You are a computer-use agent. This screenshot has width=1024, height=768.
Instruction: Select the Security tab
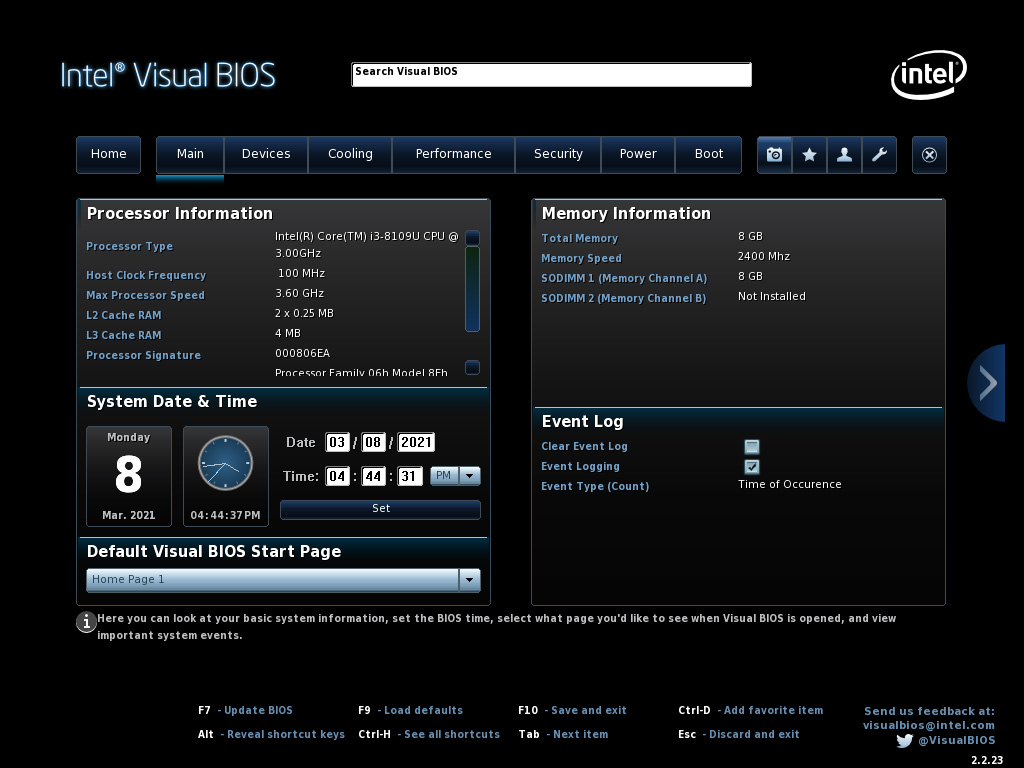558,154
